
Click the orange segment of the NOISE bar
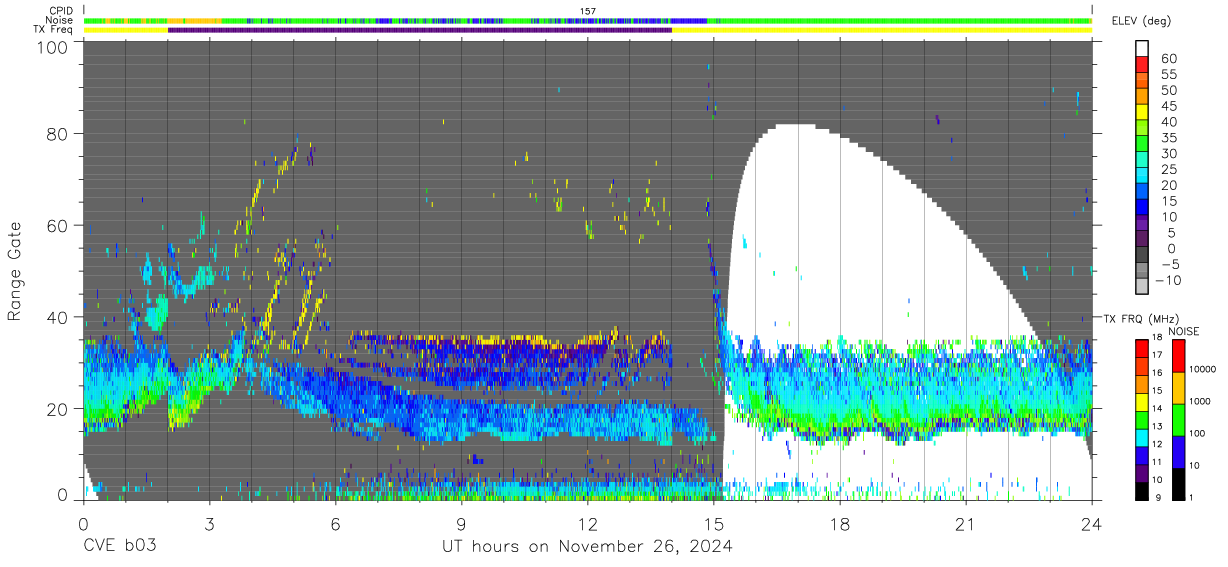[x=1176, y=388]
